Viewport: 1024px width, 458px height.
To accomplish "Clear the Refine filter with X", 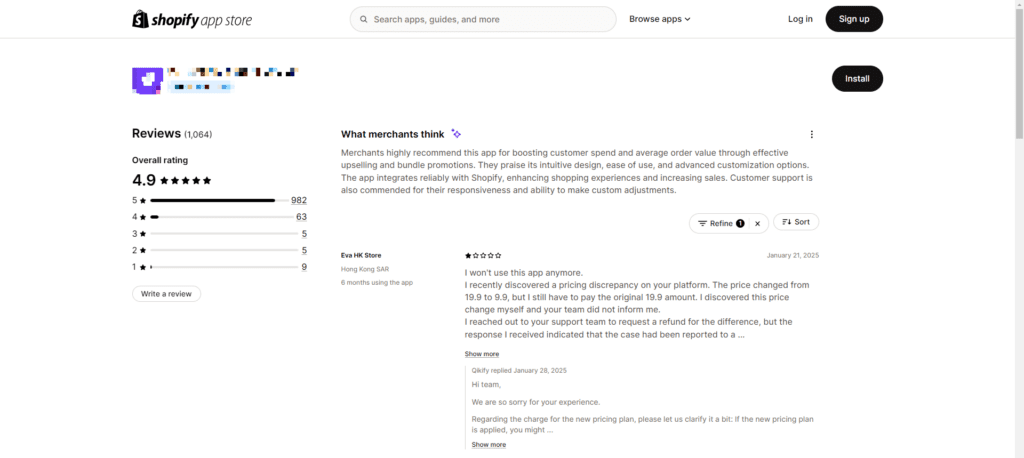I will pyautogui.click(x=758, y=223).
